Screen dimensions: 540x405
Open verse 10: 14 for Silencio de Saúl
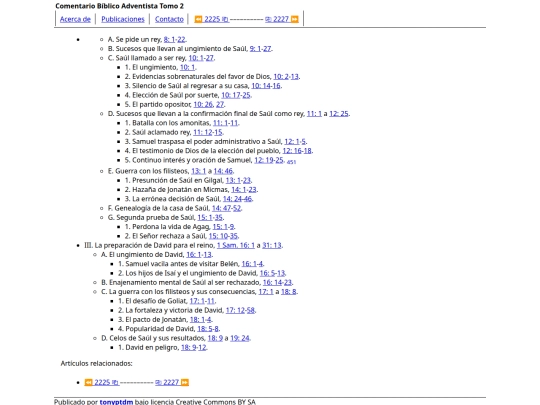tap(261, 86)
